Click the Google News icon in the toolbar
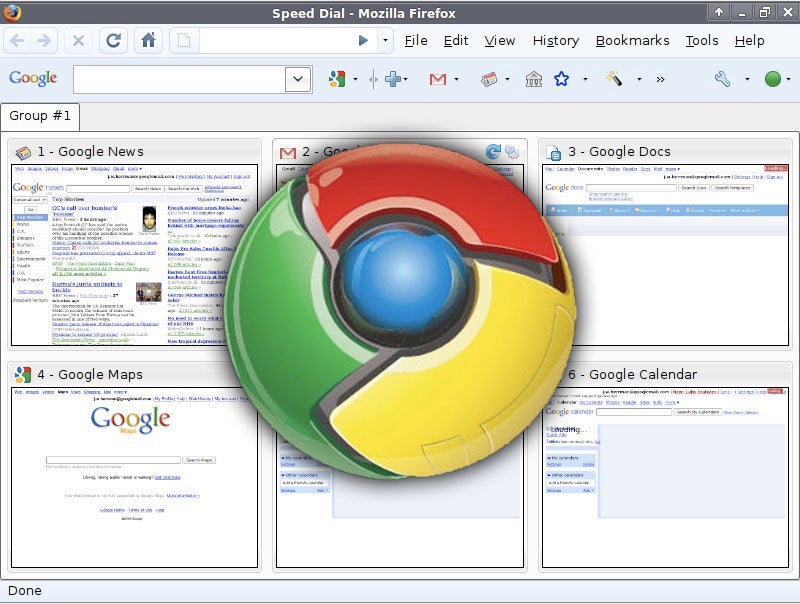The image size is (800, 604). point(489,79)
